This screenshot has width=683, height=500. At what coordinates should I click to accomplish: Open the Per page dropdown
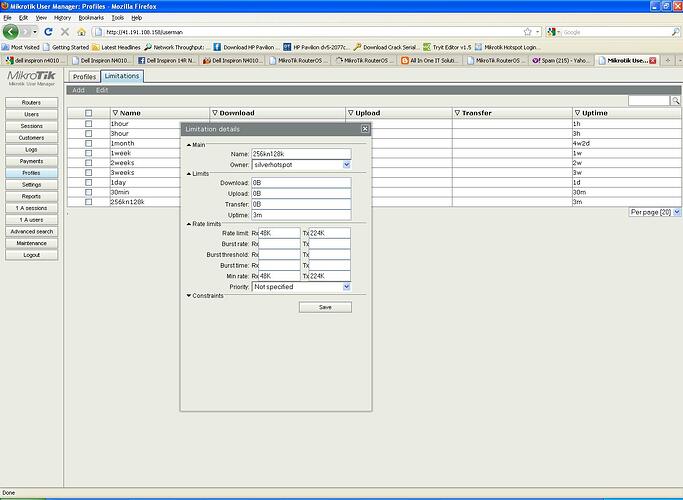coord(677,212)
